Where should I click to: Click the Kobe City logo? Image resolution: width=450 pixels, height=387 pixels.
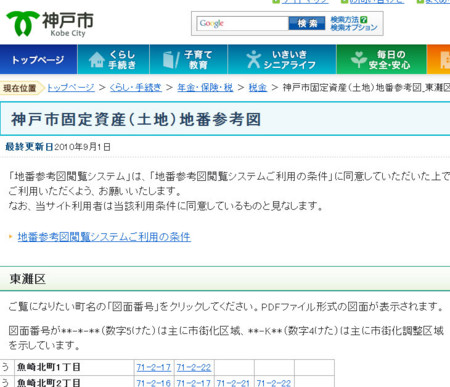tap(50, 24)
